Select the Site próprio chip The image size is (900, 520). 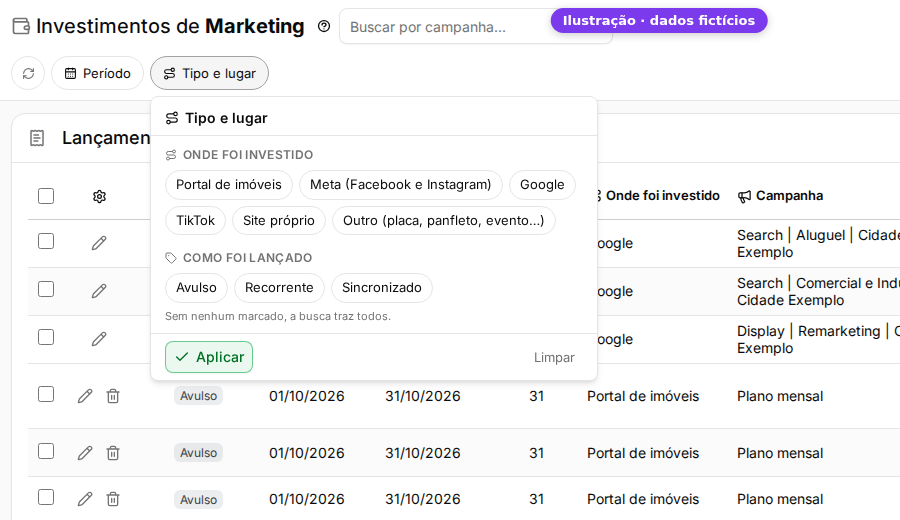(278, 221)
